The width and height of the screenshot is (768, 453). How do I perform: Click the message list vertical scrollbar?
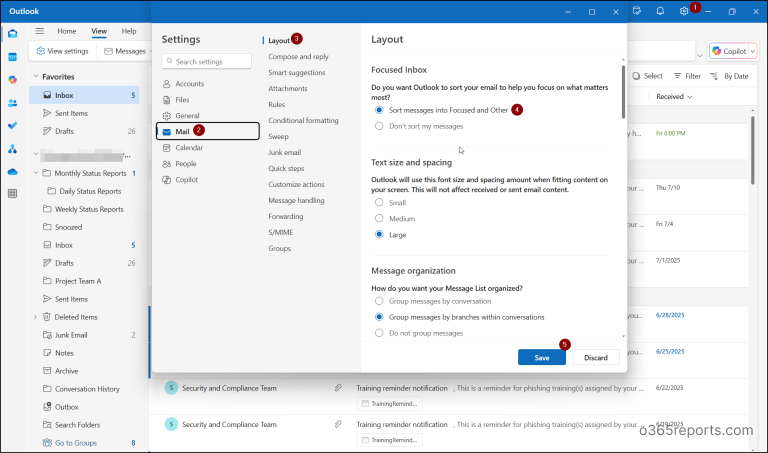coord(753,149)
